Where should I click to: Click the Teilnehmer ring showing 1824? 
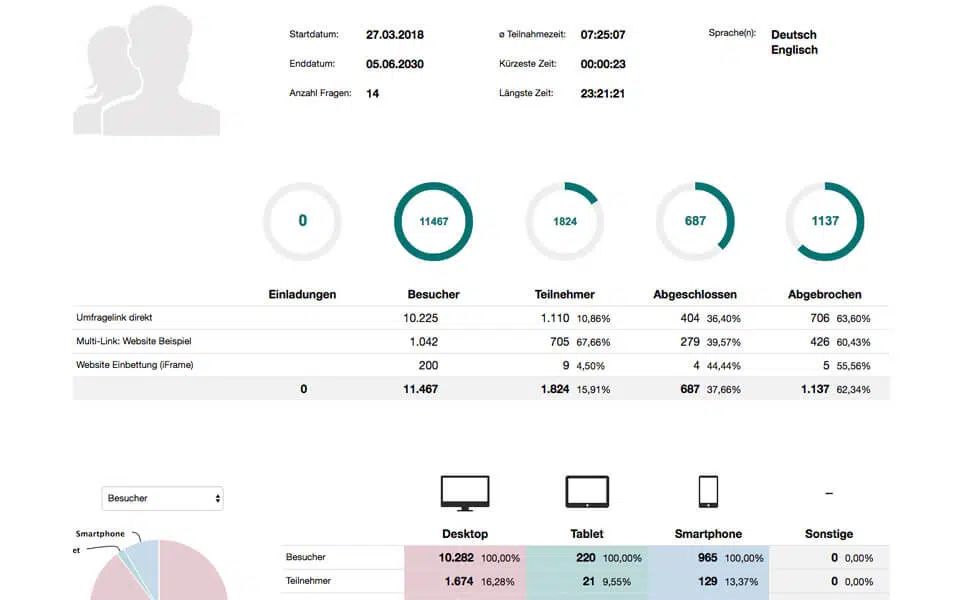coord(564,221)
